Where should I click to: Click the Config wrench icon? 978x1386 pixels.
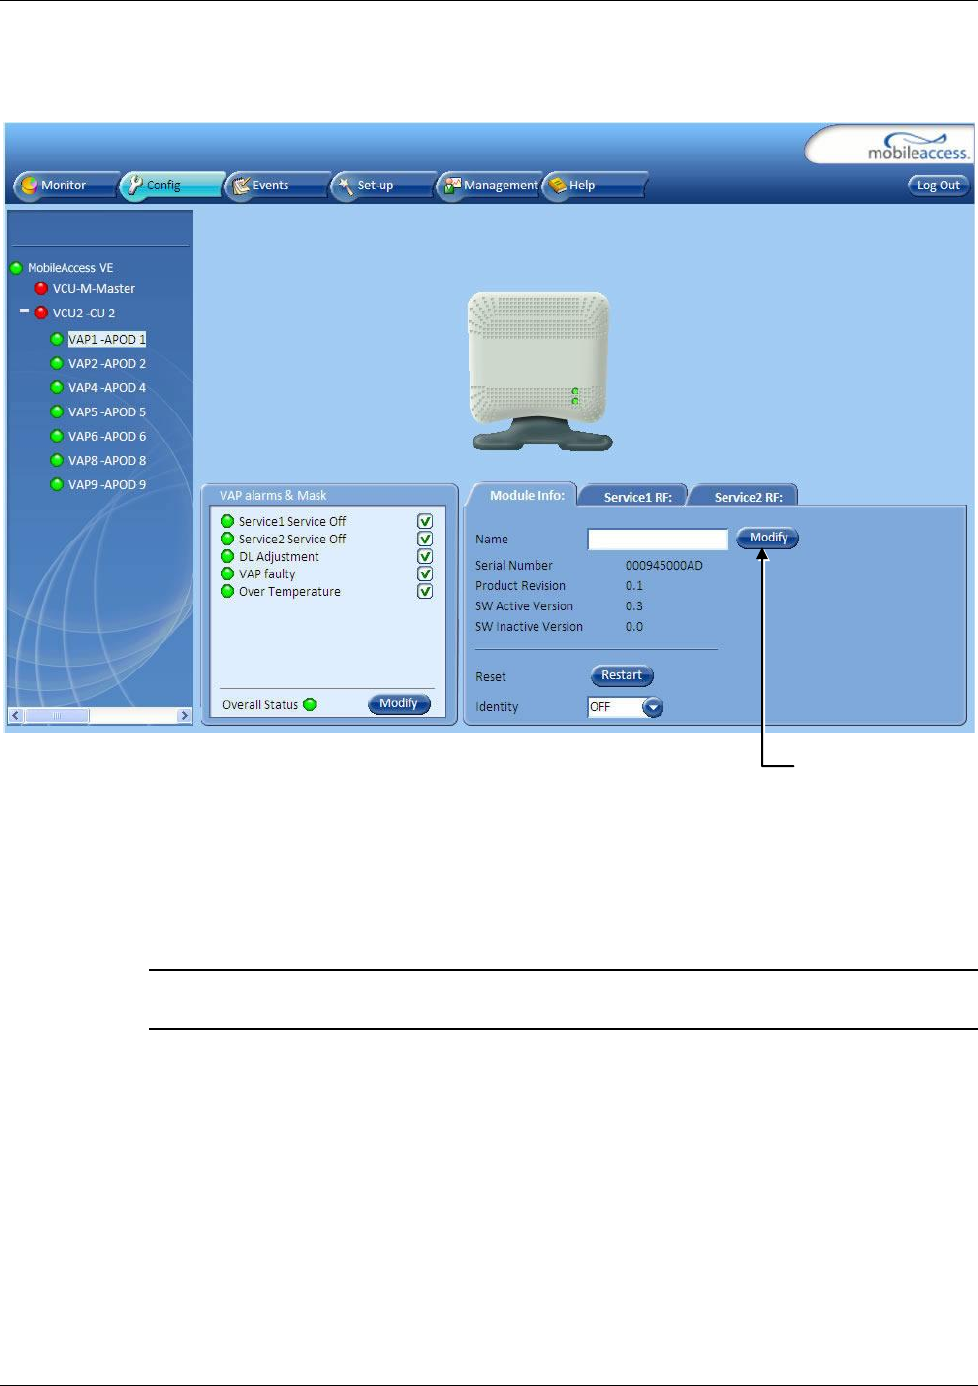136,185
